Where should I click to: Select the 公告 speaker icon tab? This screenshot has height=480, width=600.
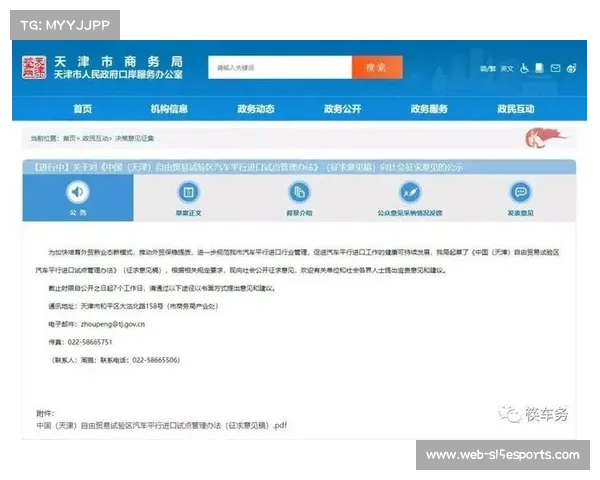(x=78, y=192)
